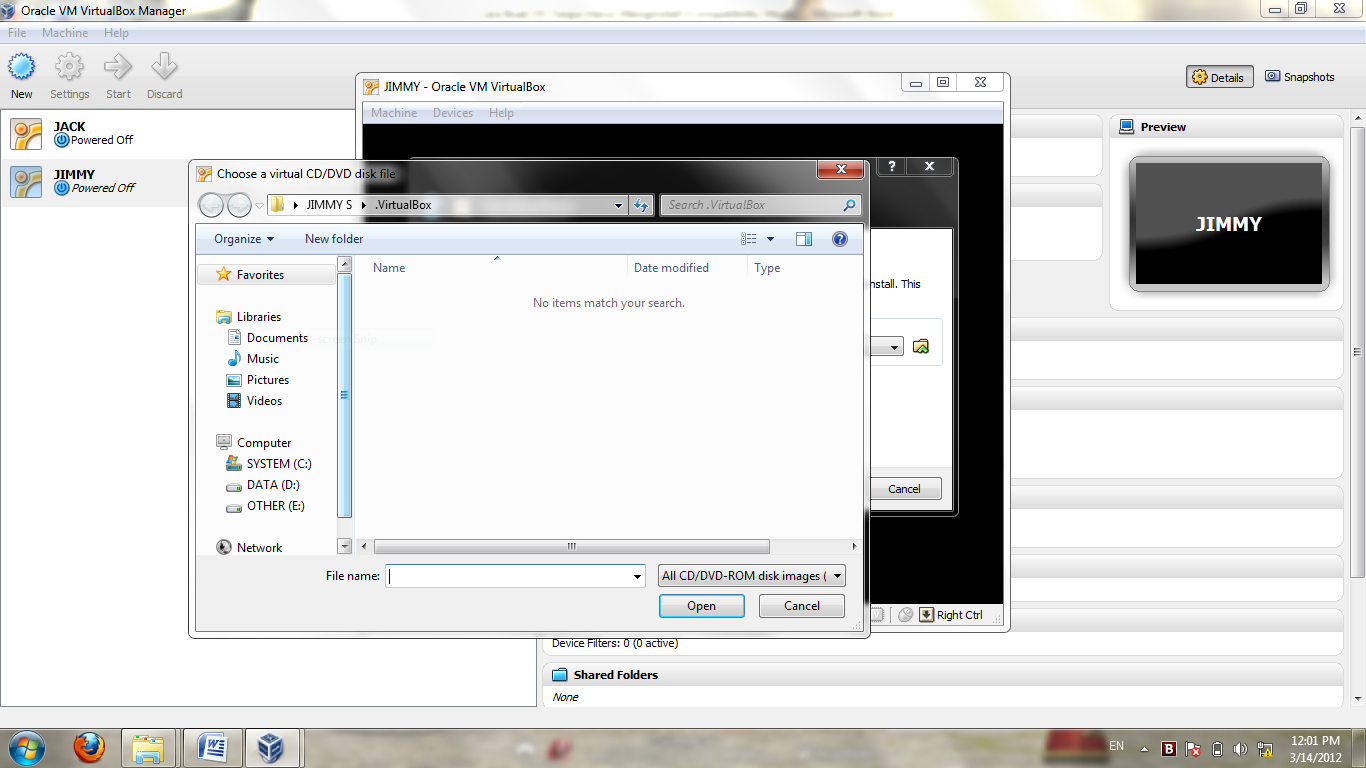Image resolution: width=1366 pixels, height=768 pixels.
Task: Click the navigation pane scrollbar up arrow
Action: (x=345, y=265)
